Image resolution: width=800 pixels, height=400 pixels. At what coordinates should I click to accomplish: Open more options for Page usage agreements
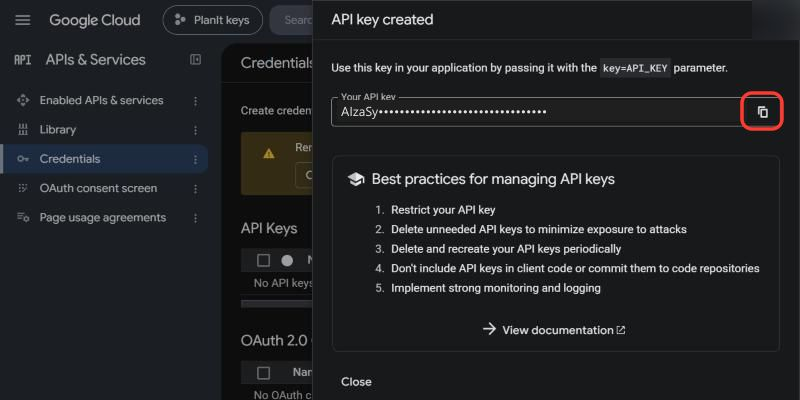point(195,218)
